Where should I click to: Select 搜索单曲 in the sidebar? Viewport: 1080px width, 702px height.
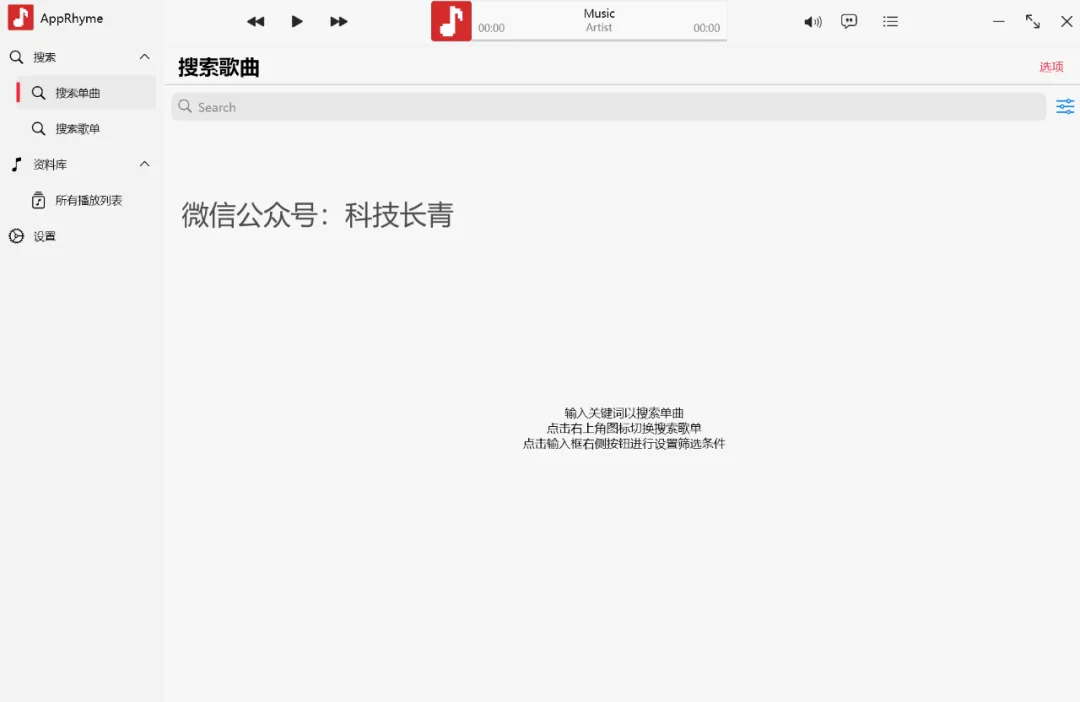tap(78, 93)
